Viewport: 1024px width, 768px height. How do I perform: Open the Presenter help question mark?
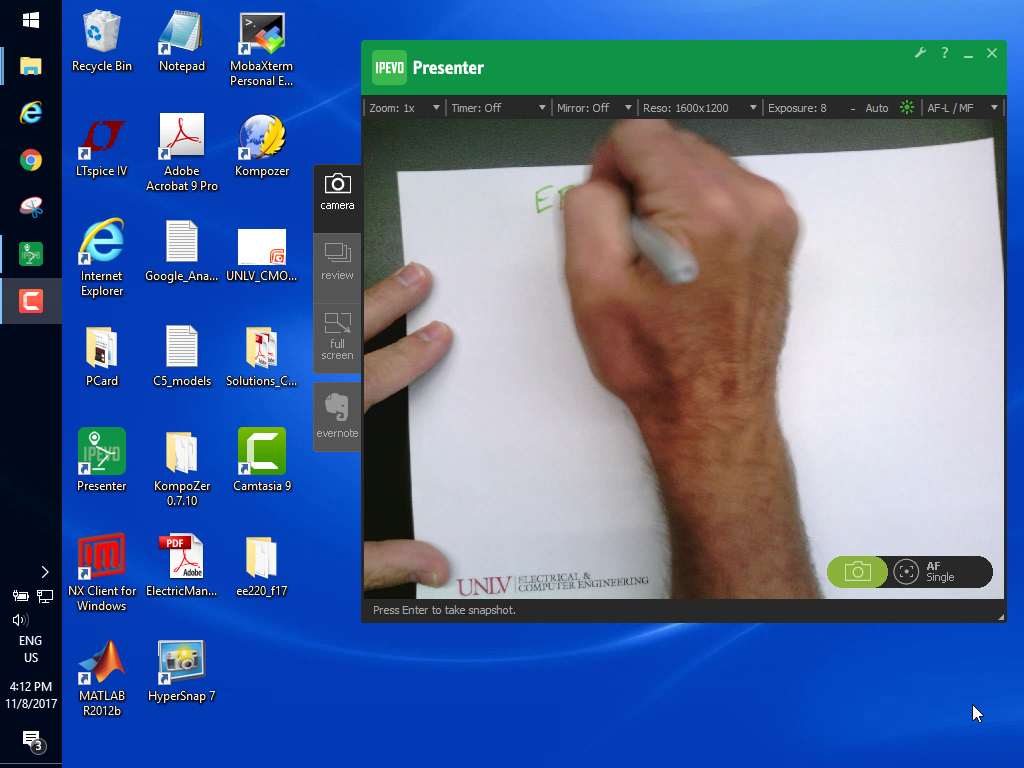pos(944,53)
